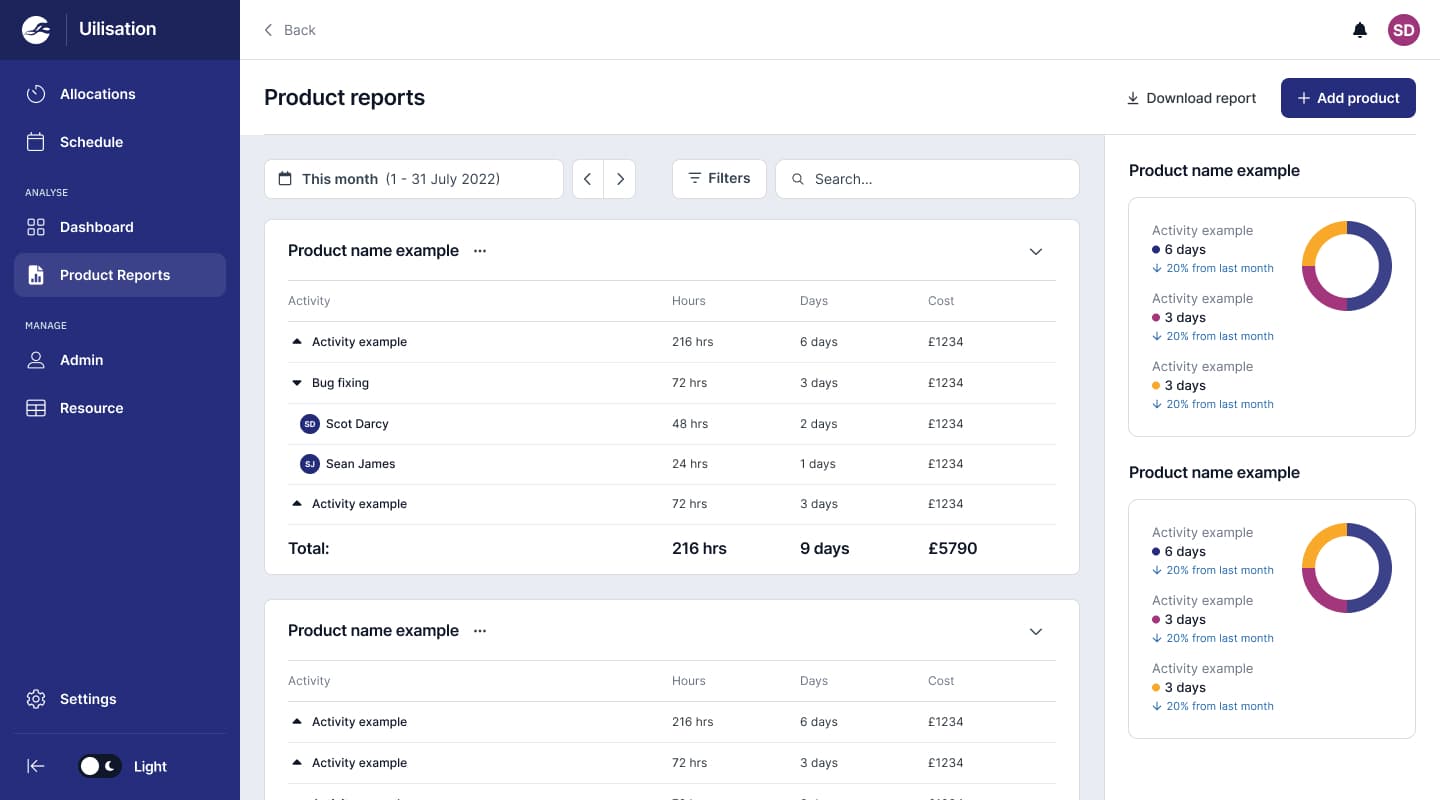Collapse the first Product name example card
Viewport: 1440px width, 800px height.
[x=1036, y=251]
